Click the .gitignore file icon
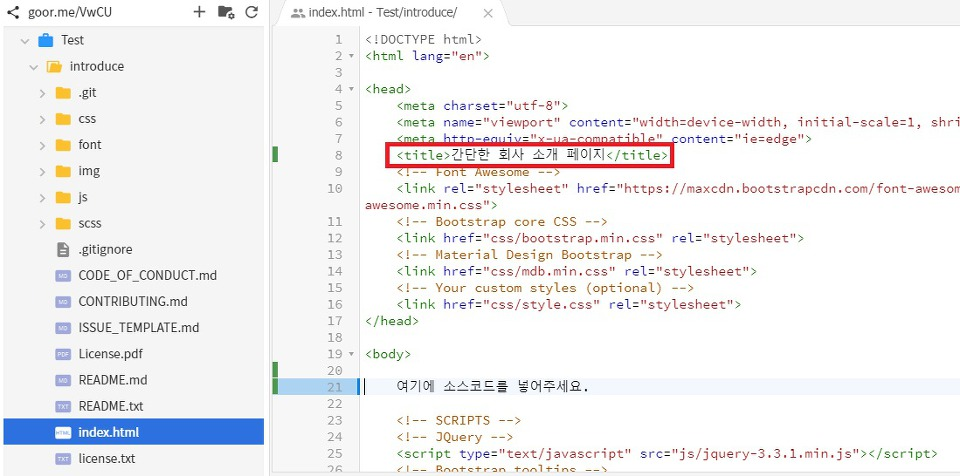 click(63, 249)
